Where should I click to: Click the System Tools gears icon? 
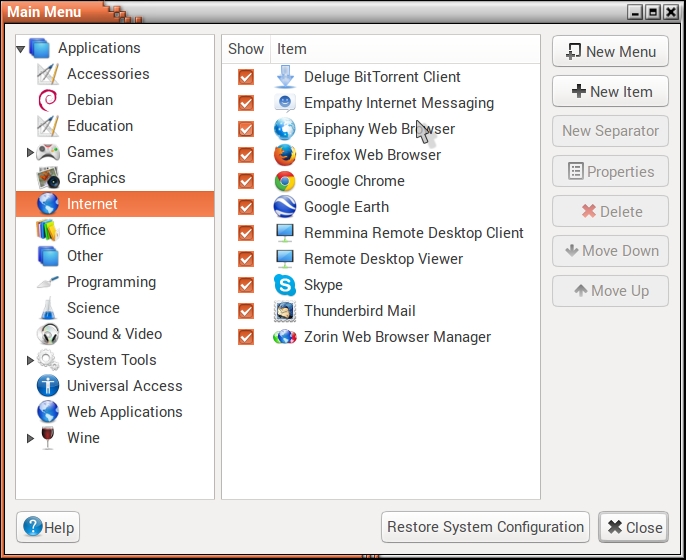[x=48, y=360]
